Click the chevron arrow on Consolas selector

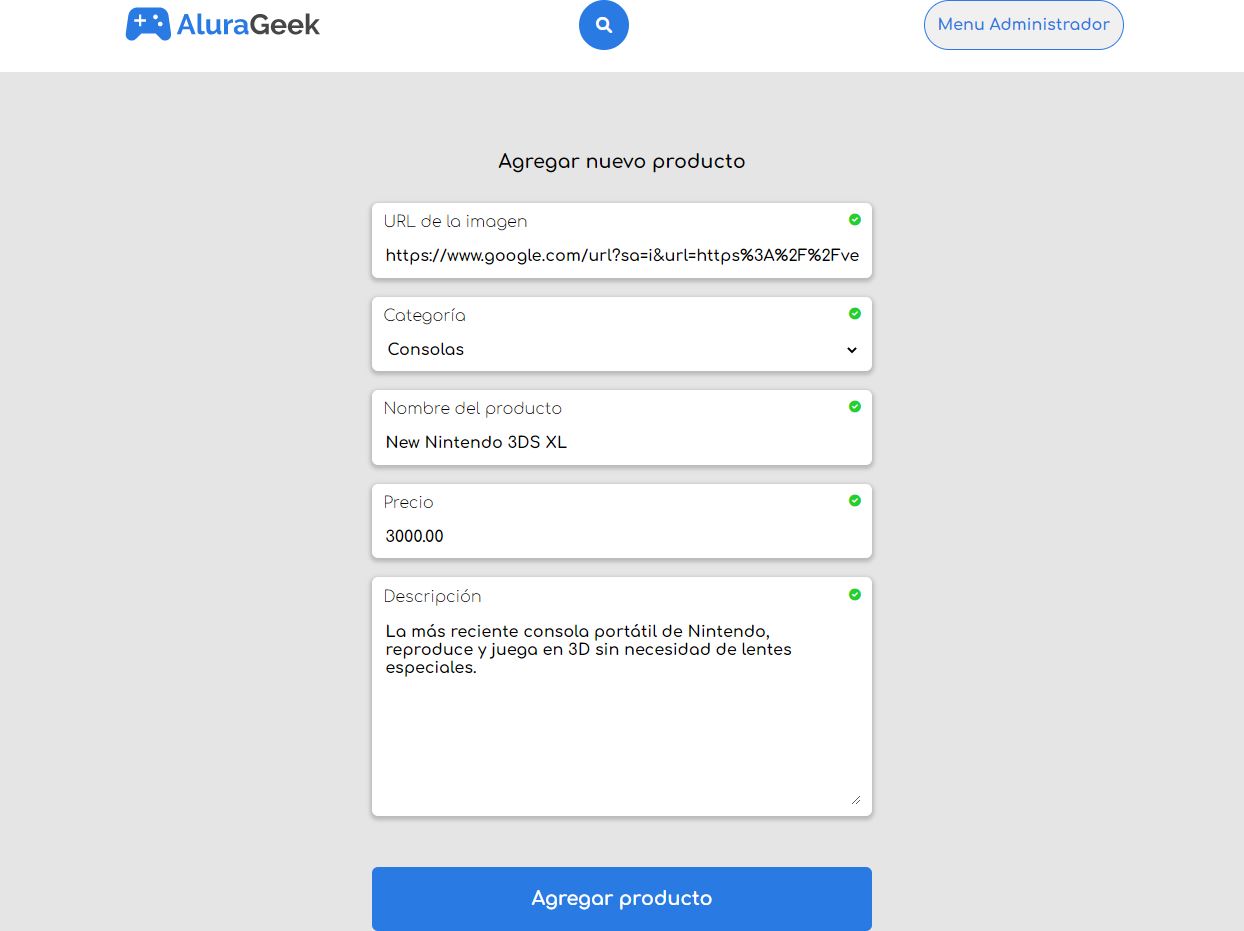point(852,350)
